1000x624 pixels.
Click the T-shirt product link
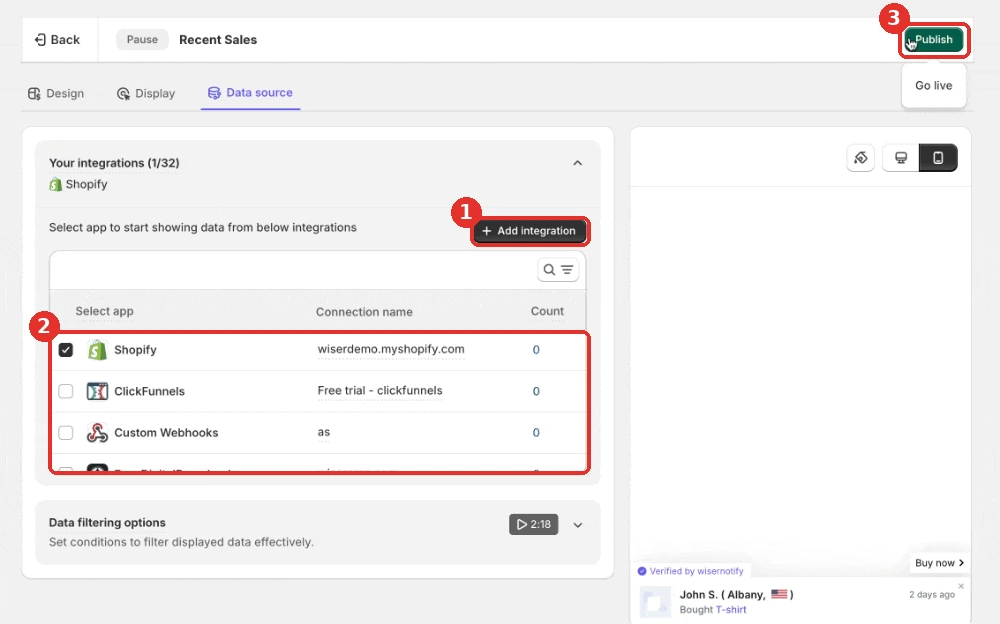(x=731, y=609)
